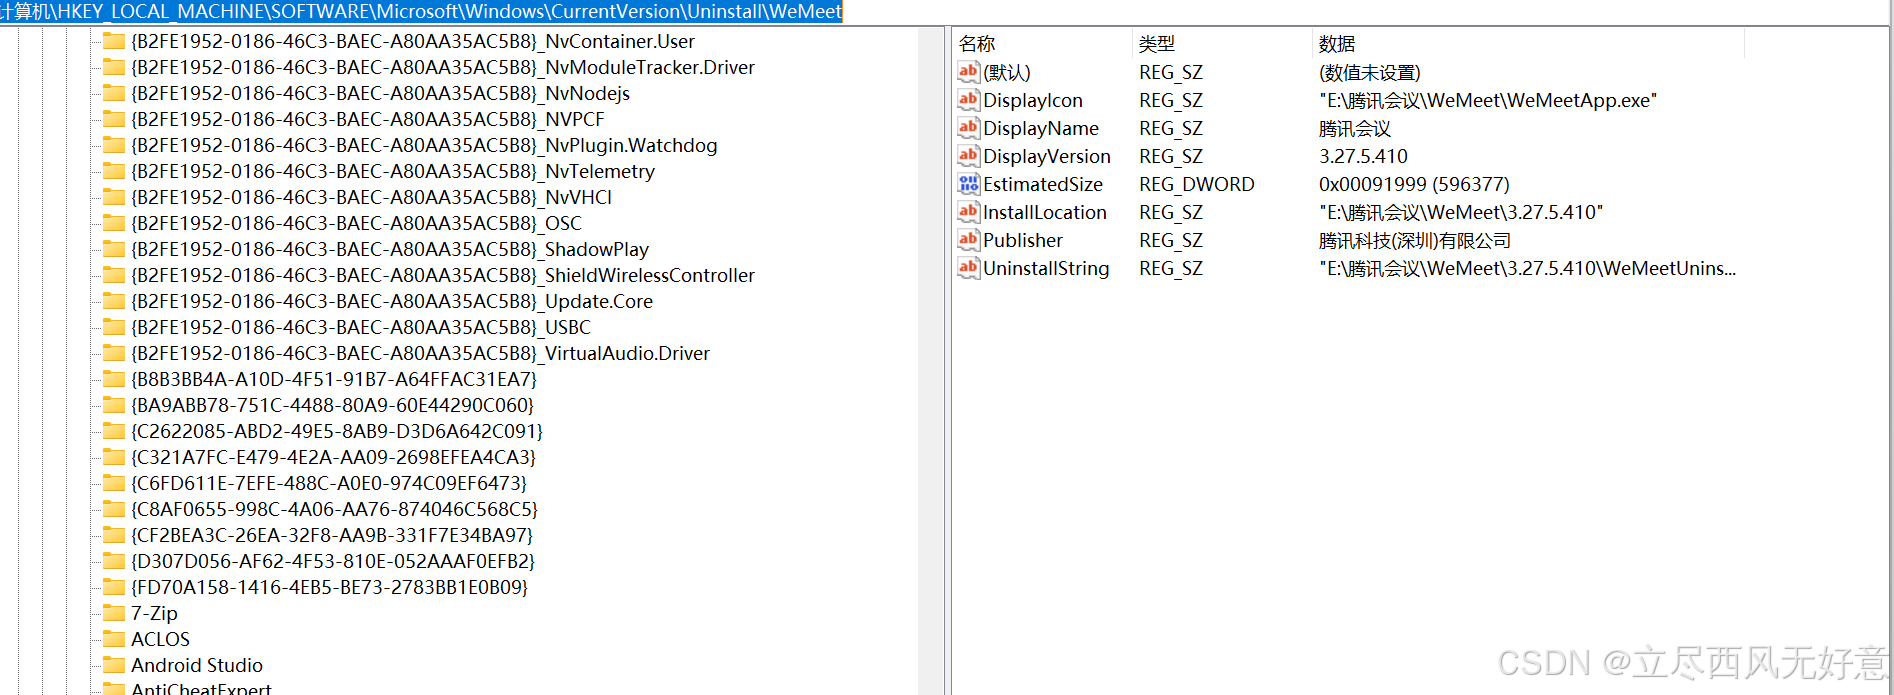Click the folder icon of VirtualAudio.Driver key
1894x695 pixels.
[114, 353]
